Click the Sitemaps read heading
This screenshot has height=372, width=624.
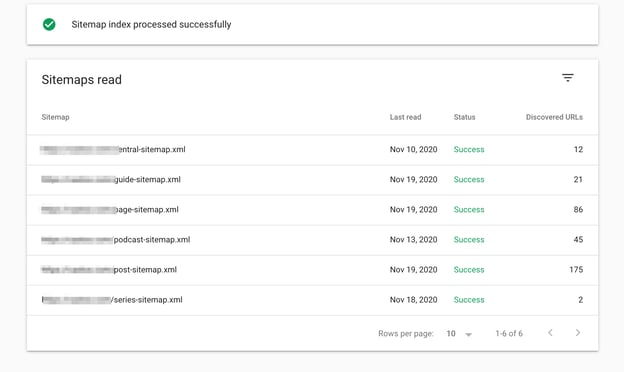pyautogui.click(x=82, y=80)
